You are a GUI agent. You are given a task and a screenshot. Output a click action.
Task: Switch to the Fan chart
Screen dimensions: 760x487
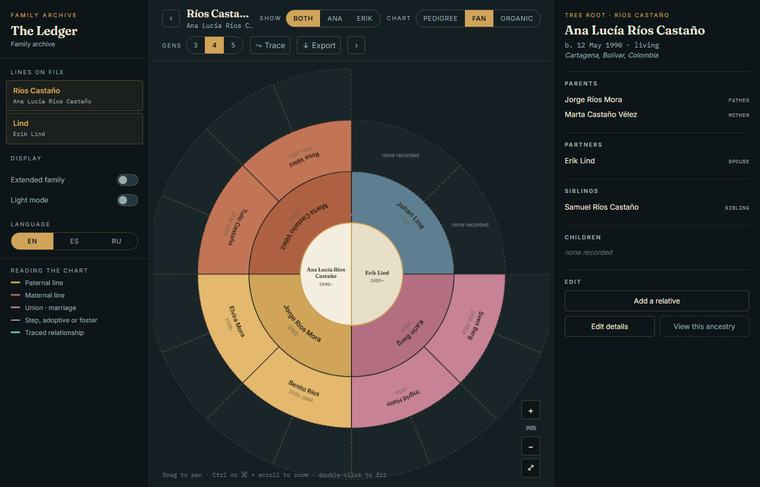479,18
